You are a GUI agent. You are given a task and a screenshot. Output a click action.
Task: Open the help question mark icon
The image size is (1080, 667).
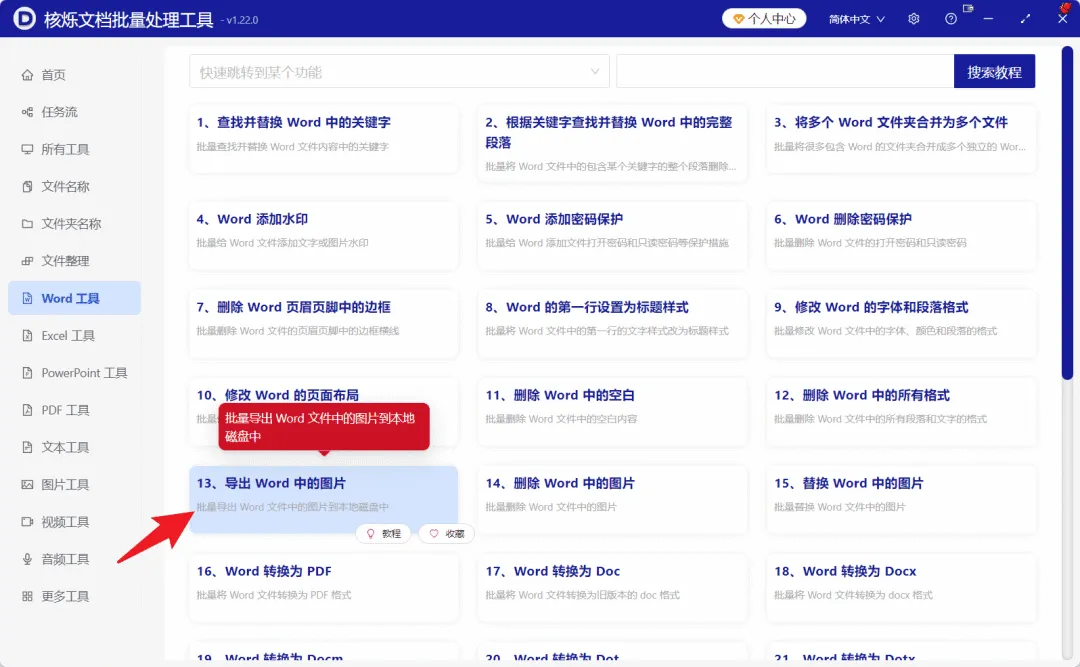[951, 19]
